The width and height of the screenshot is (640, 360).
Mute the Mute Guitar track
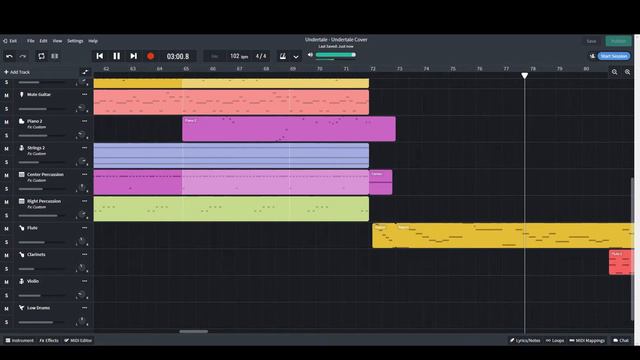pos(6,95)
